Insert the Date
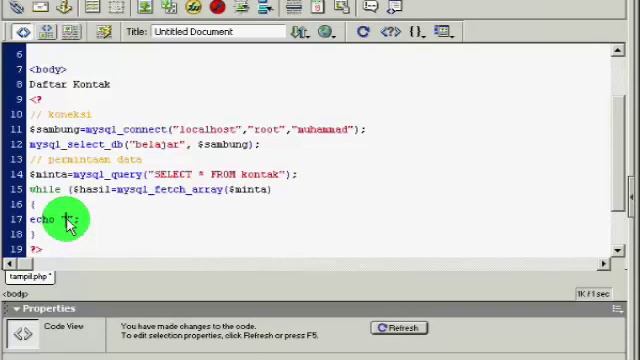 tap(318, 7)
